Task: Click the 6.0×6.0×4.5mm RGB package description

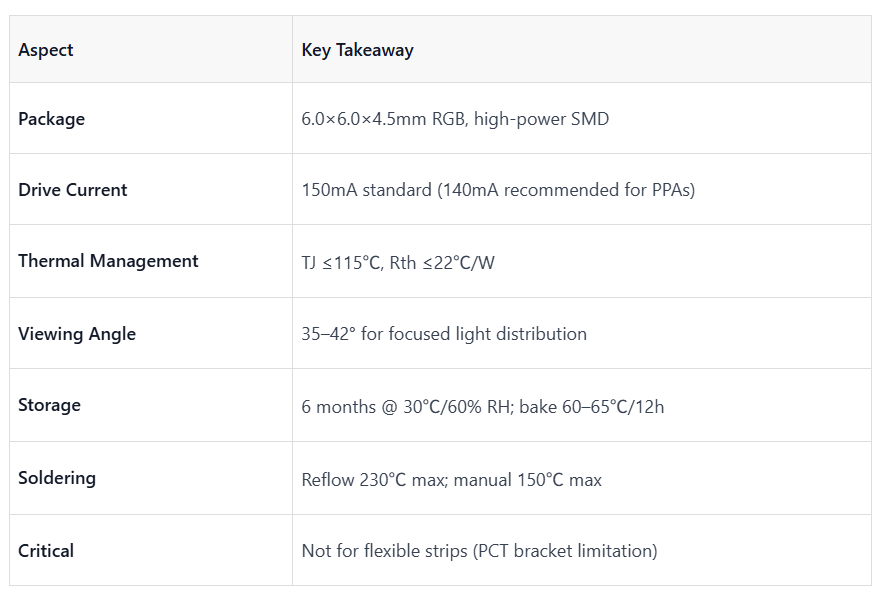Action: tap(455, 119)
